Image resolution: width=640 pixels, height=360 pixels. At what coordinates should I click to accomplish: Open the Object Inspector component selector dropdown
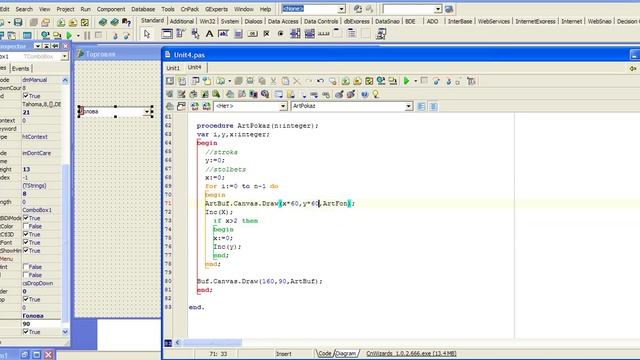pyautogui.click(x=64, y=56)
